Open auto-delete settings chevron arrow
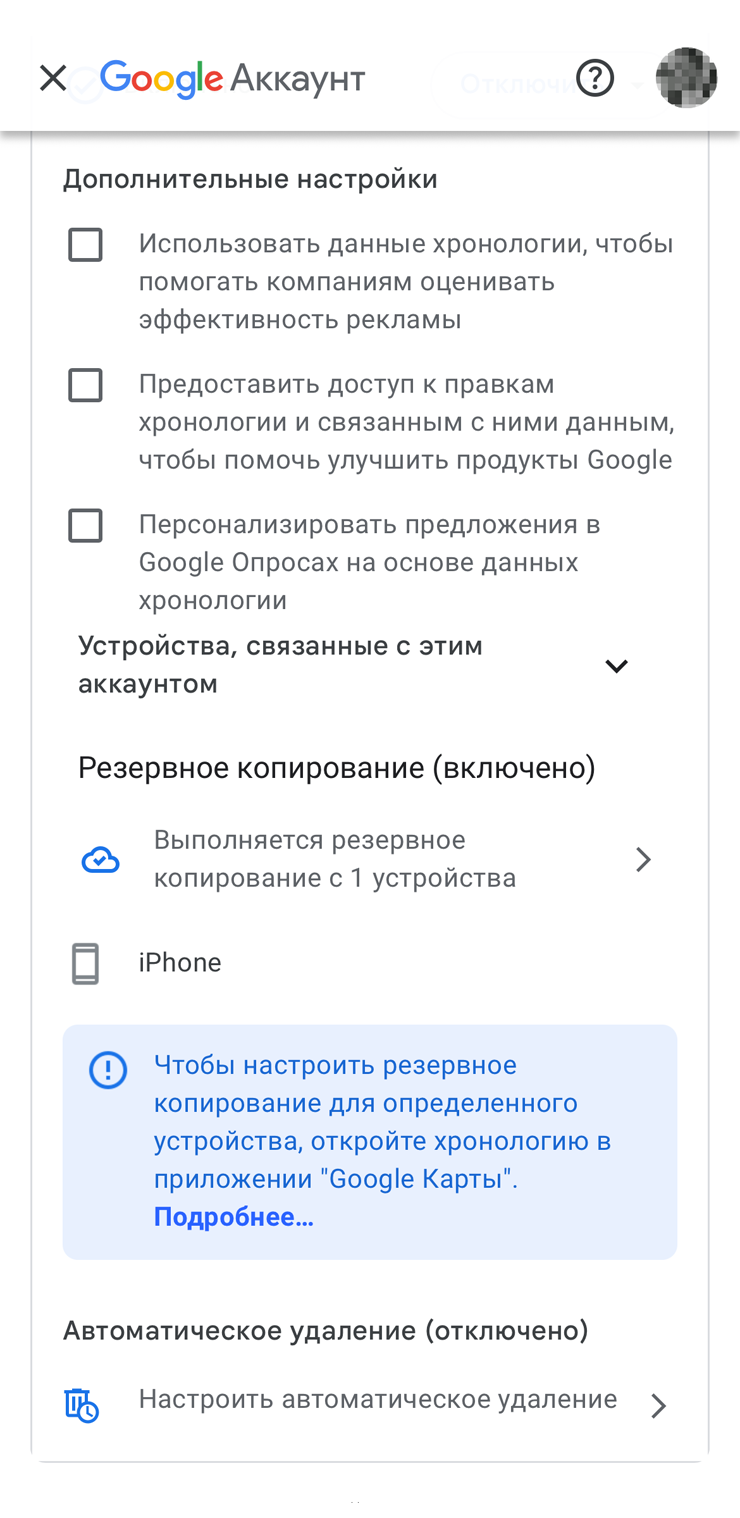740x1518 pixels. tap(657, 1406)
